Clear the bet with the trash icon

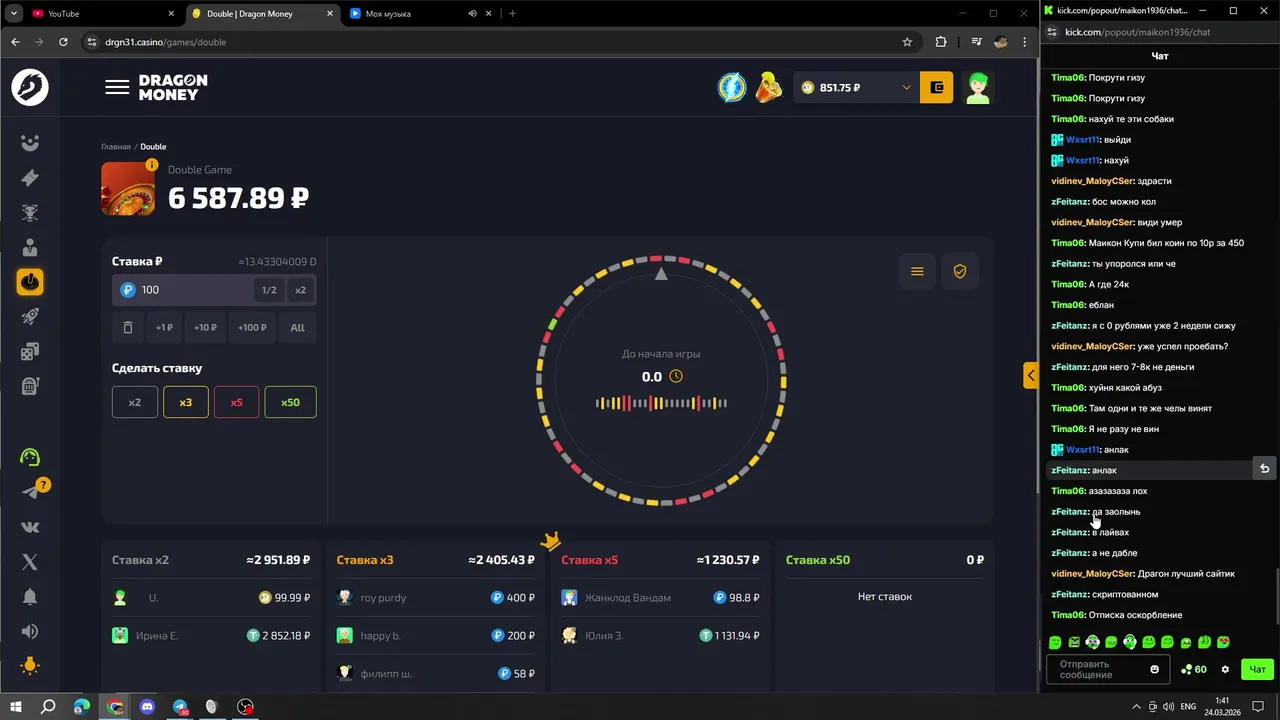point(128,327)
